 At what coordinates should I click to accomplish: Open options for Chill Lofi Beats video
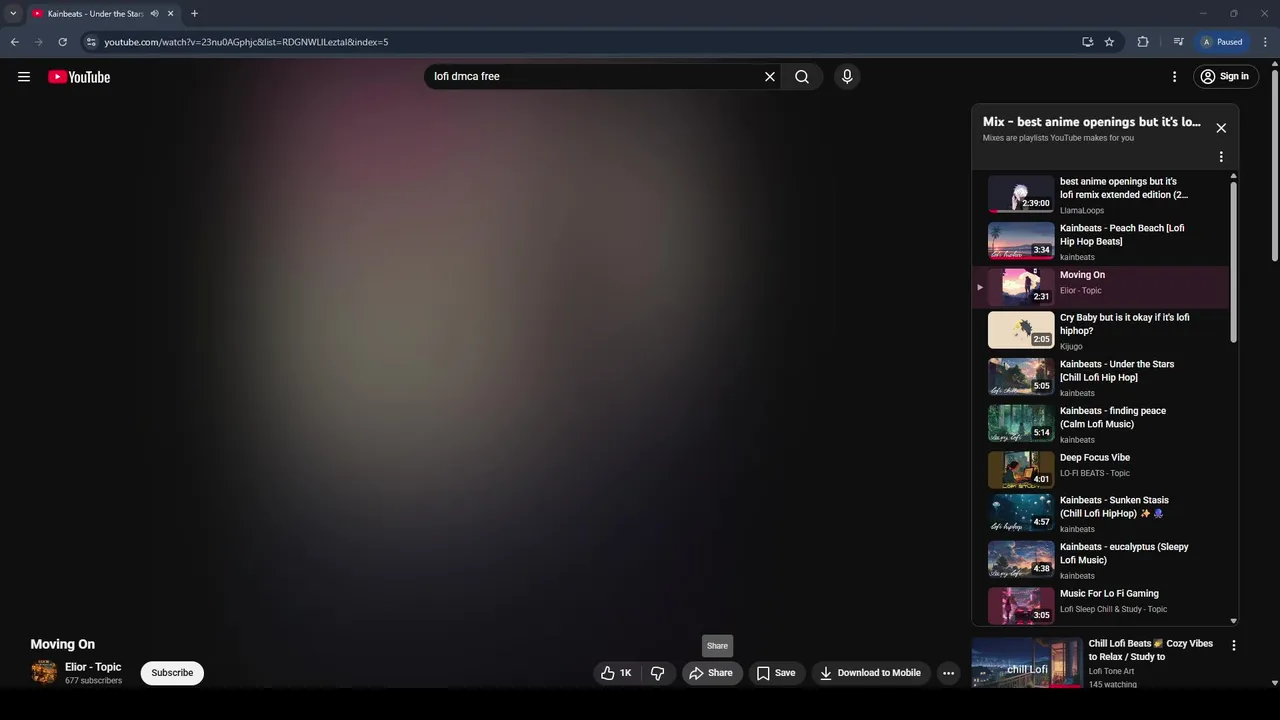tap(1234, 646)
